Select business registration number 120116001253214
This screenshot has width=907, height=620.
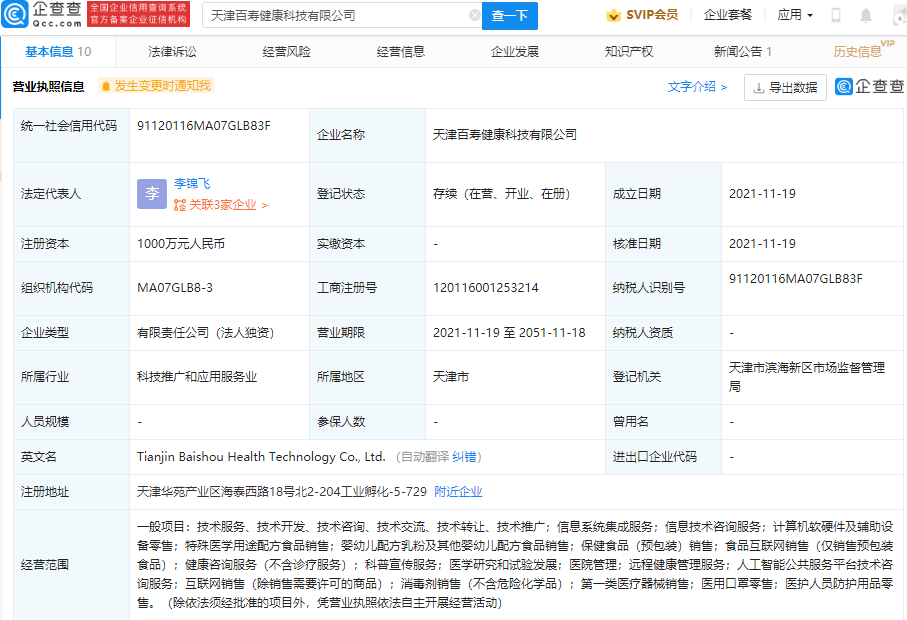(x=485, y=288)
